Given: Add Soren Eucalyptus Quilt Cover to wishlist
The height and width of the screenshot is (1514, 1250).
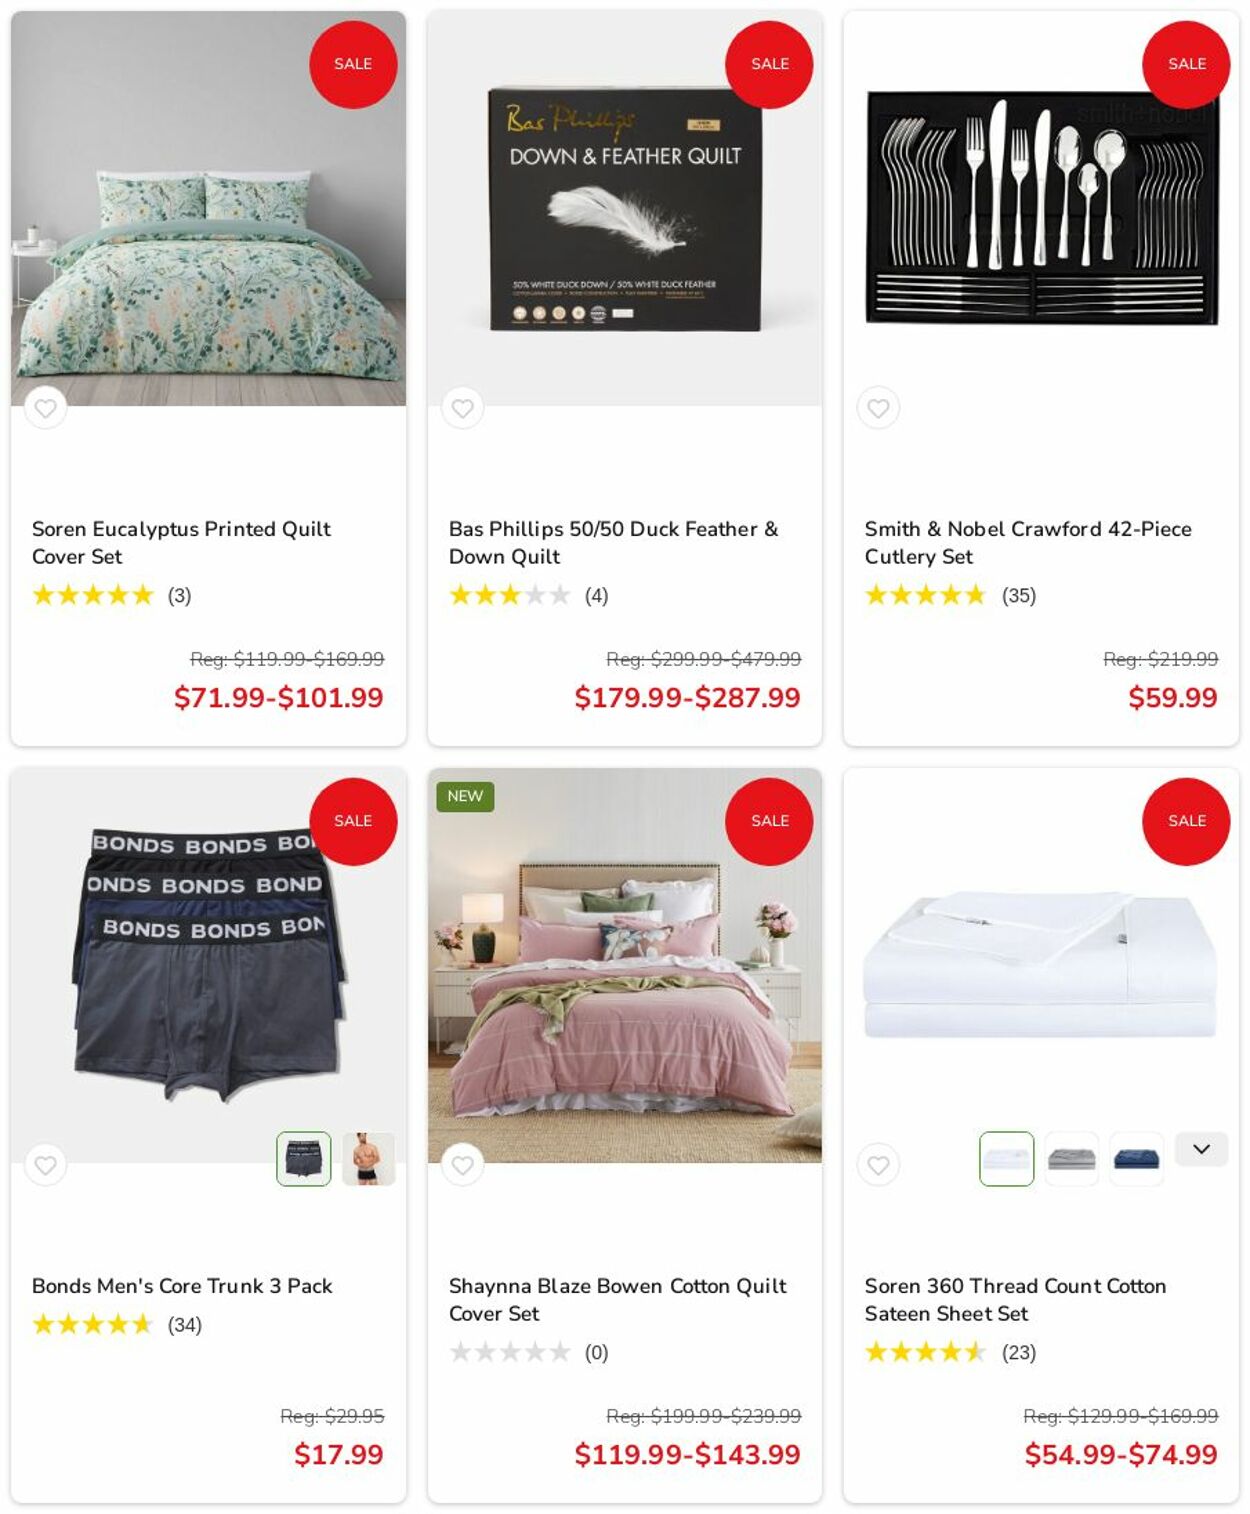Looking at the screenshot, I should pyautogui.click(x=45, y=408).
